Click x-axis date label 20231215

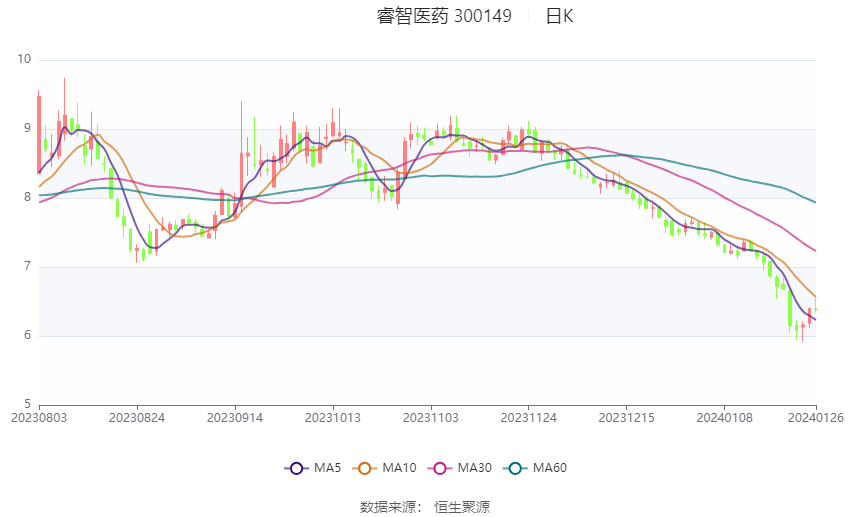click(x=627, y=418)
